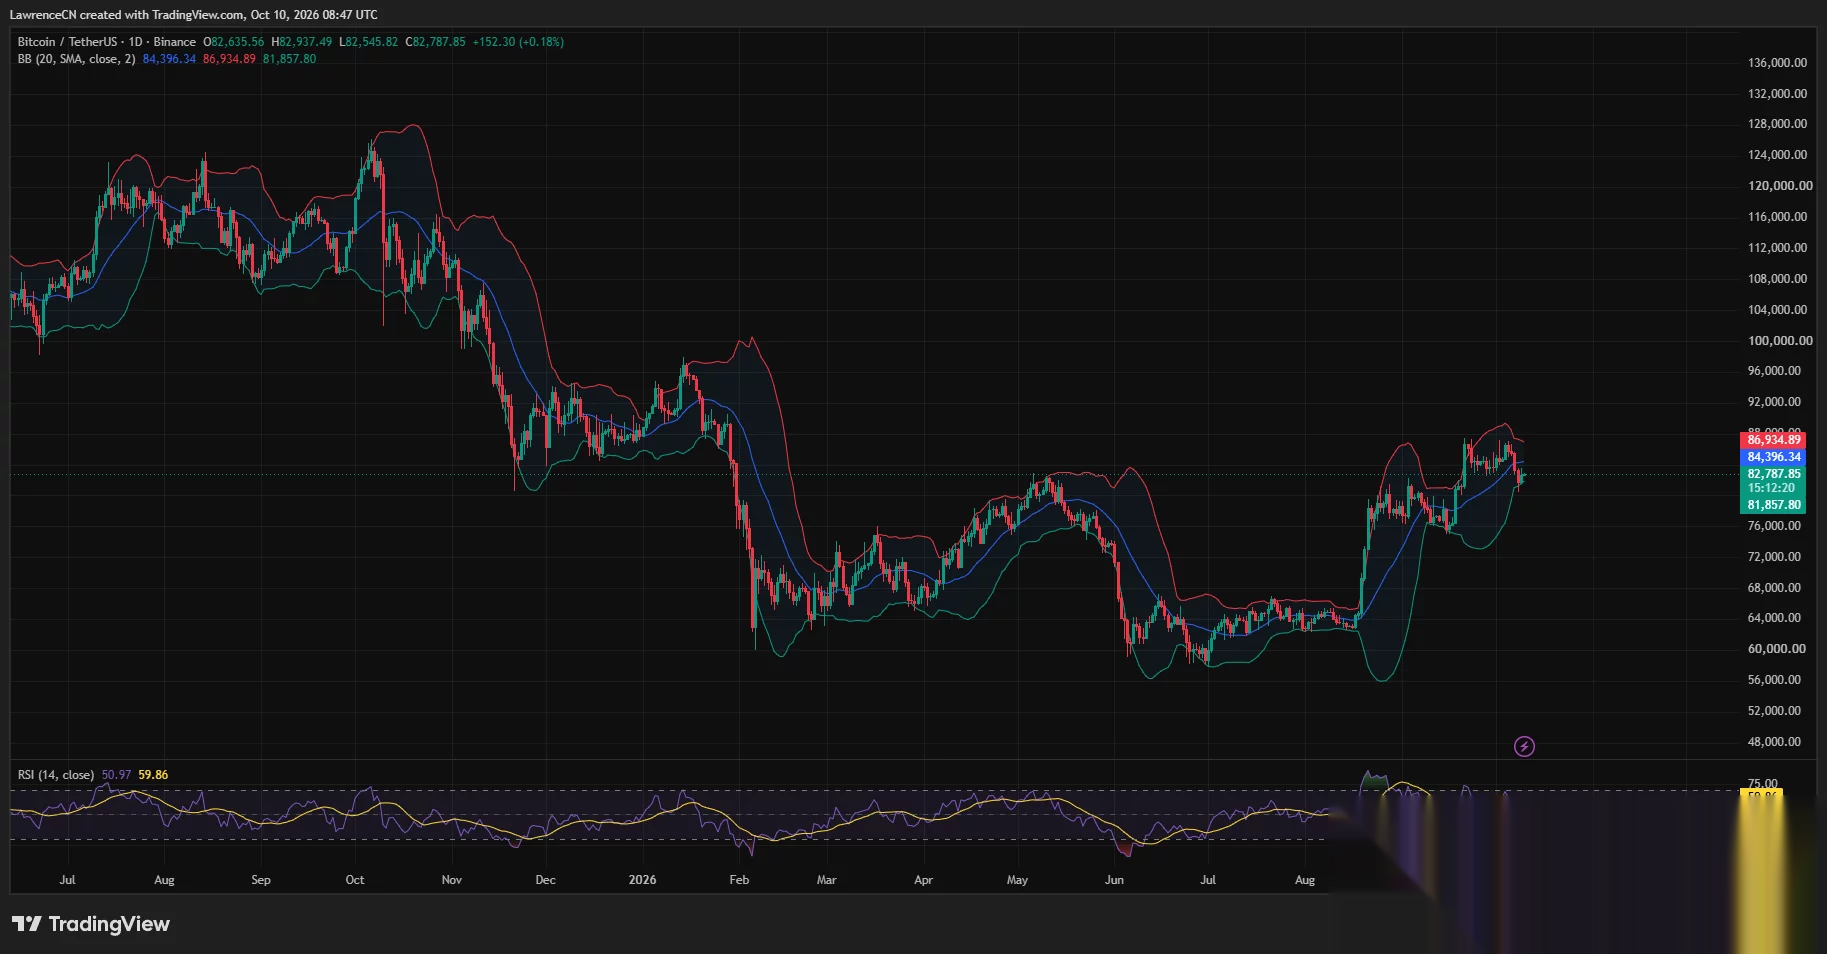1827x954 pixels.
Task: Click the TradingView logo
Action: pos(91,924)
